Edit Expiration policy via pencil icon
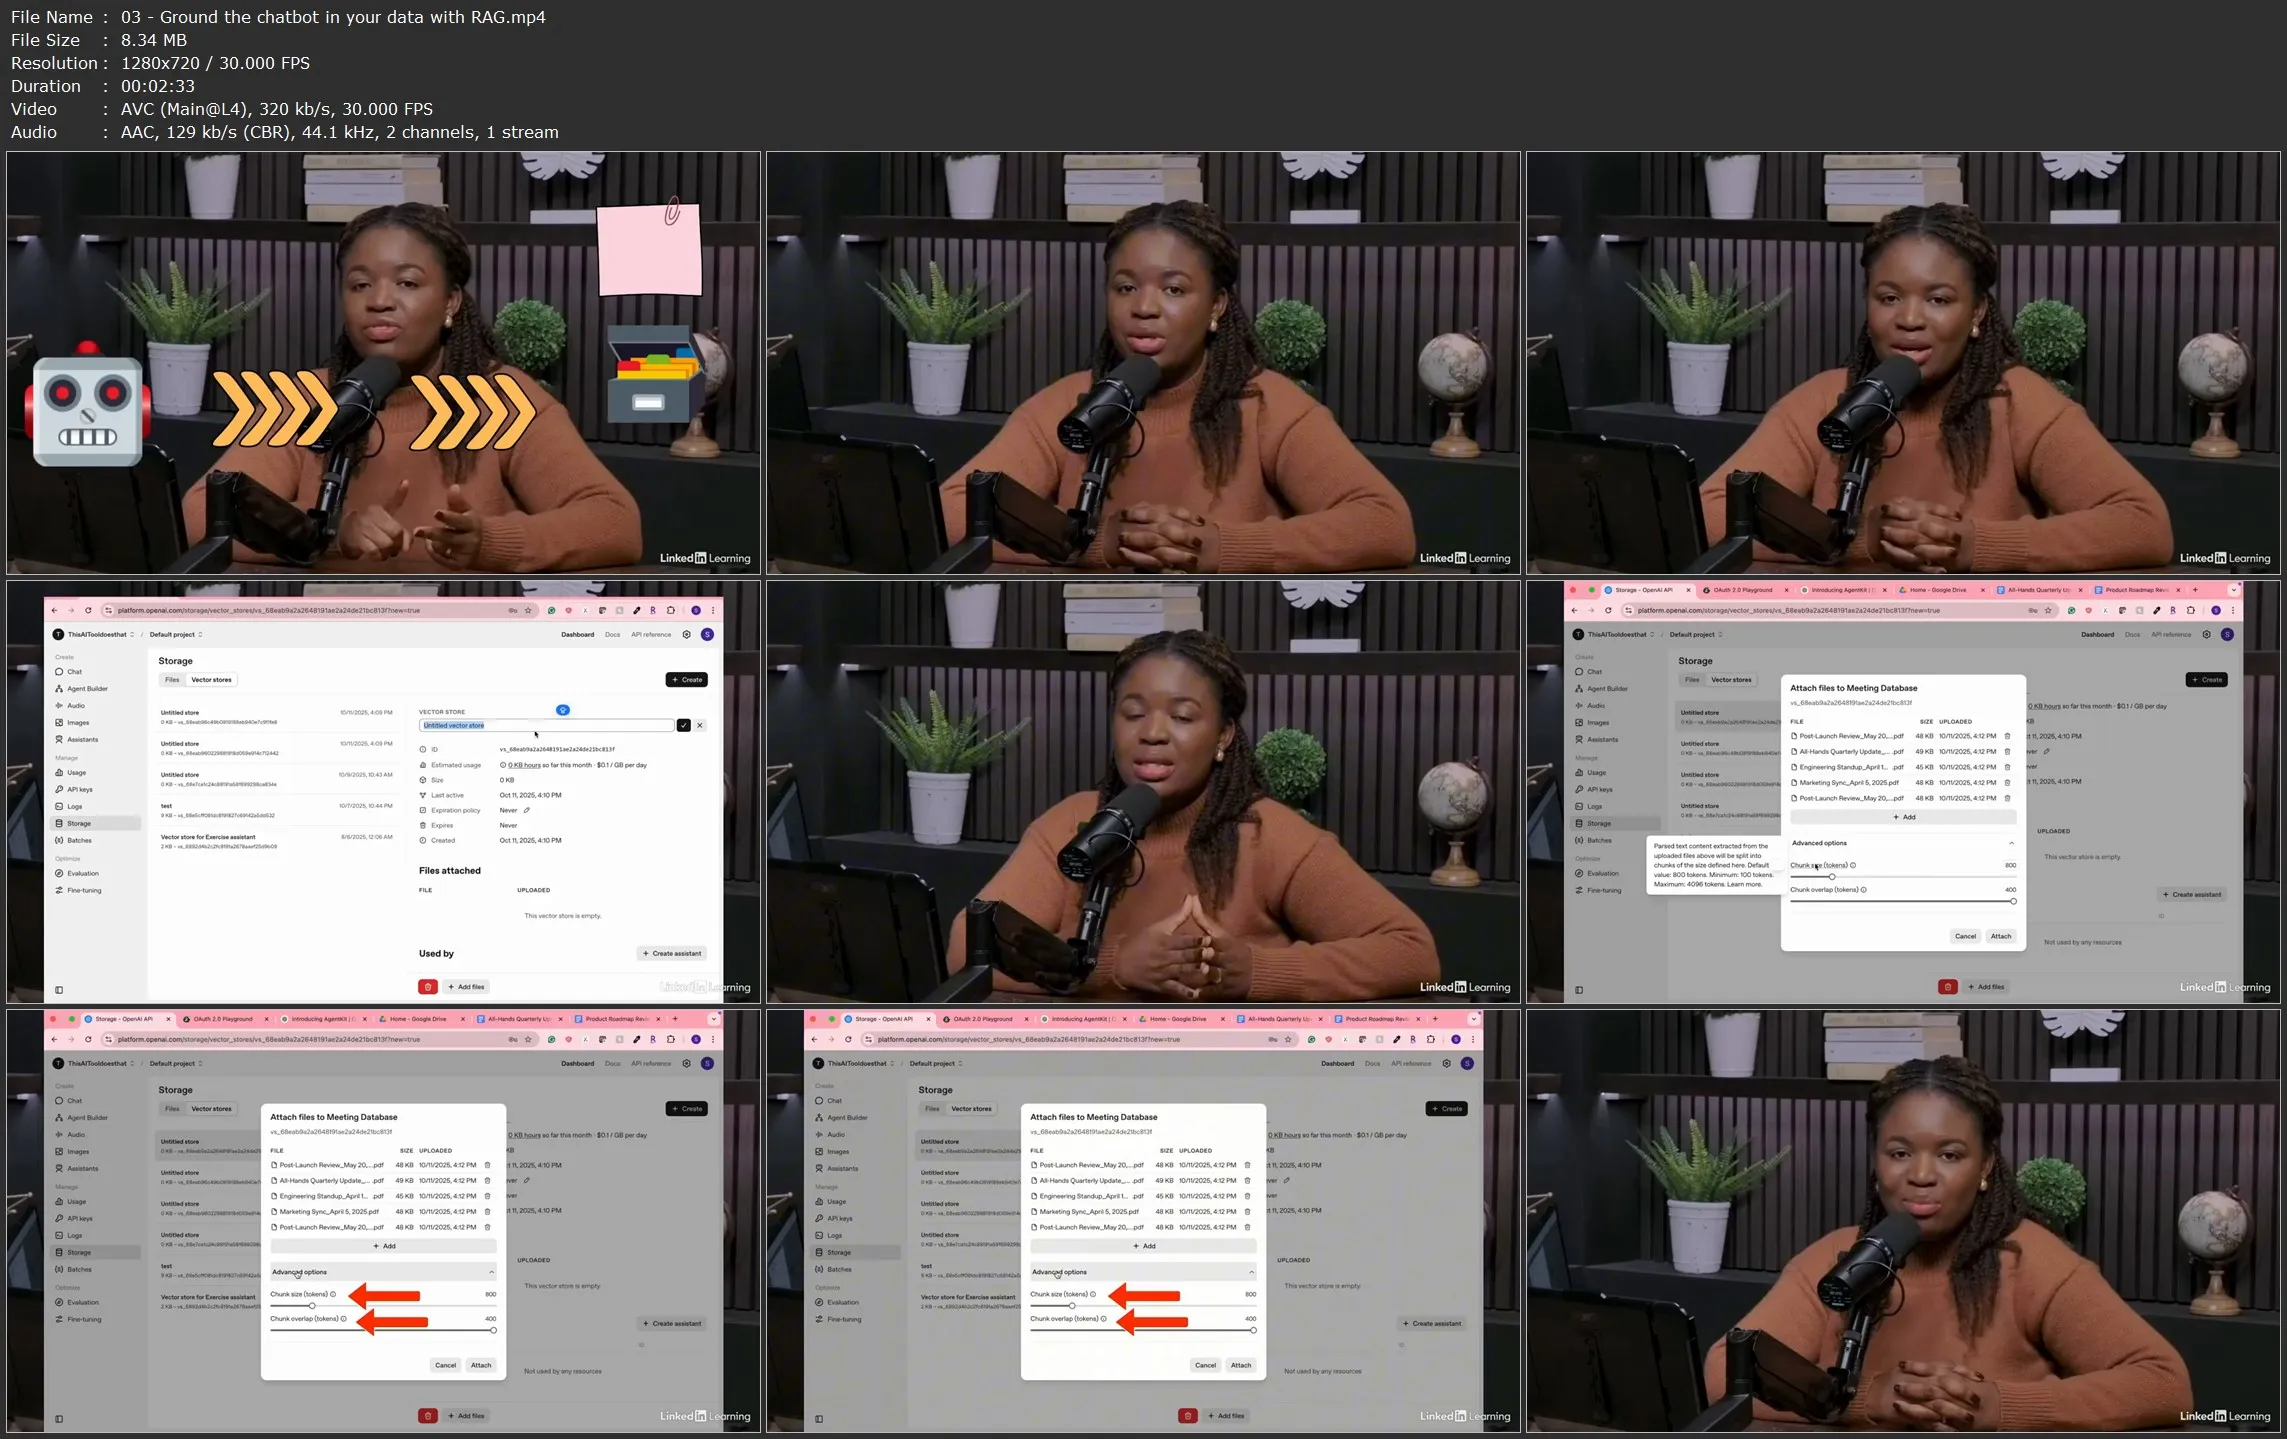This screenshot has width=2287, height=1439. (x=527, y=810)
